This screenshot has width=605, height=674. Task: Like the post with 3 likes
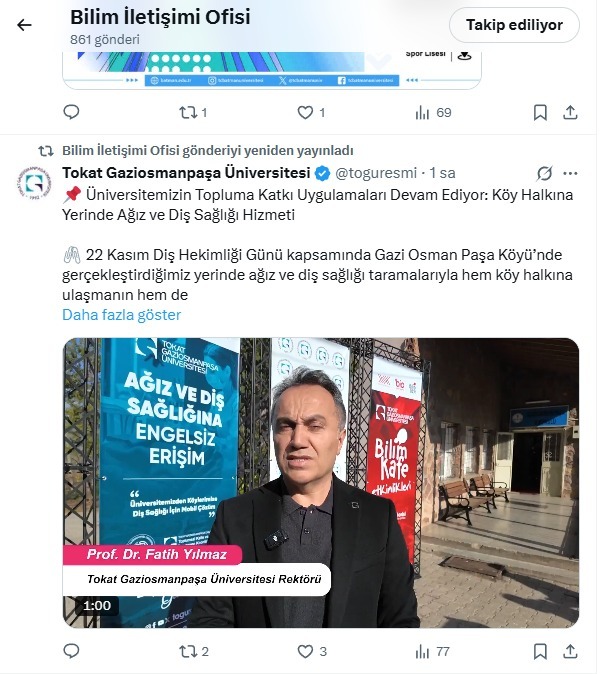[x=312, y=651]
